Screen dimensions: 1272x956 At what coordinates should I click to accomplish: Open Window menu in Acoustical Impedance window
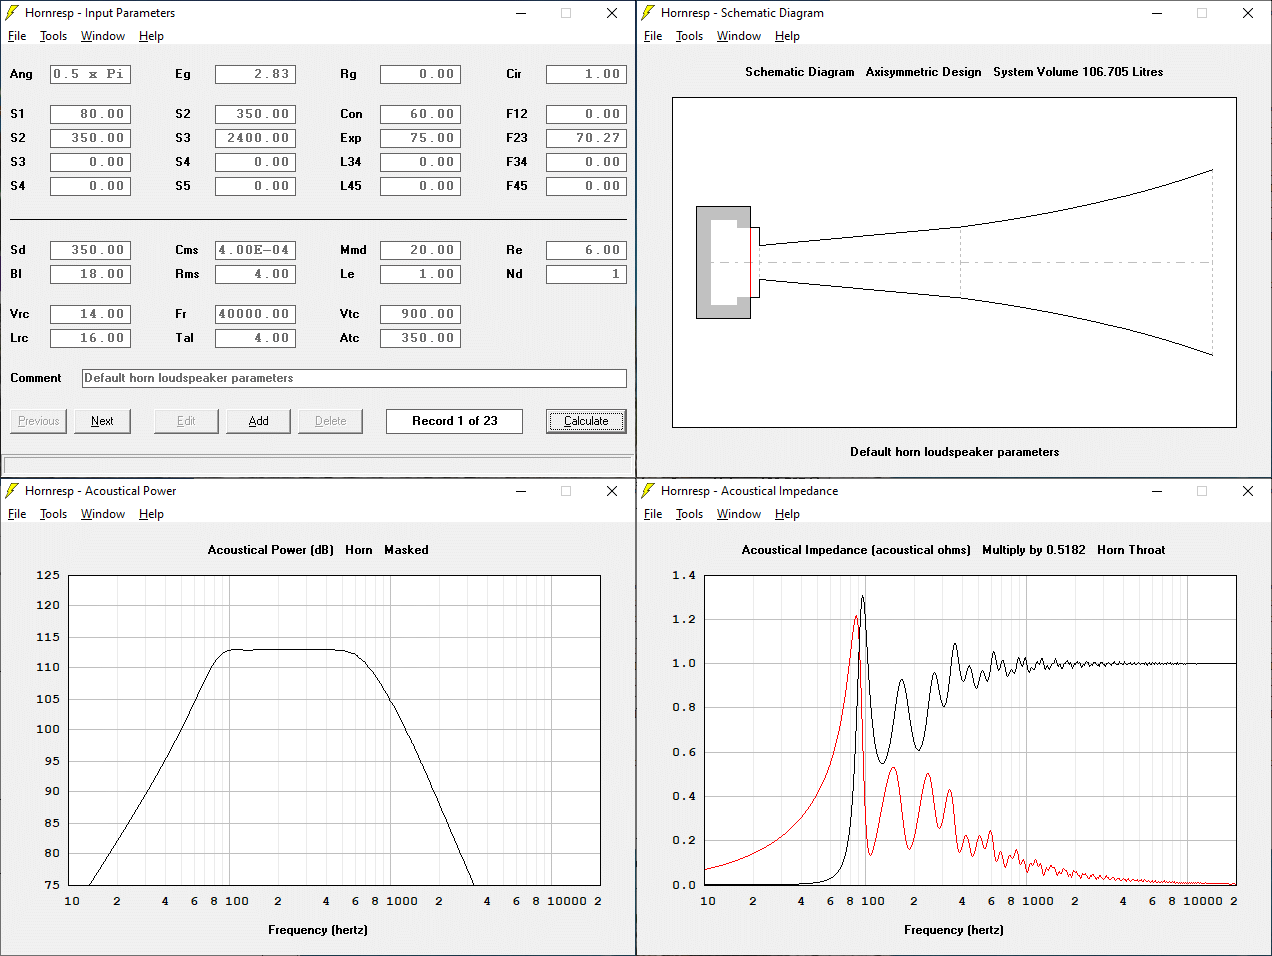tap(739, 514)
